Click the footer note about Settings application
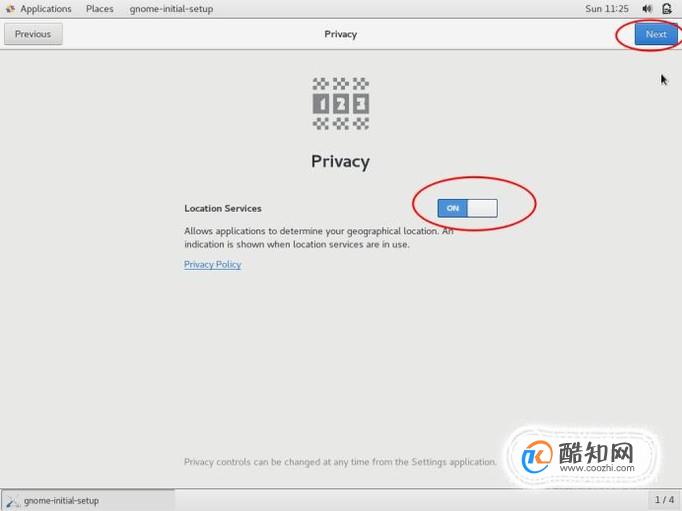682x511 pixels. tap(340, 462)
